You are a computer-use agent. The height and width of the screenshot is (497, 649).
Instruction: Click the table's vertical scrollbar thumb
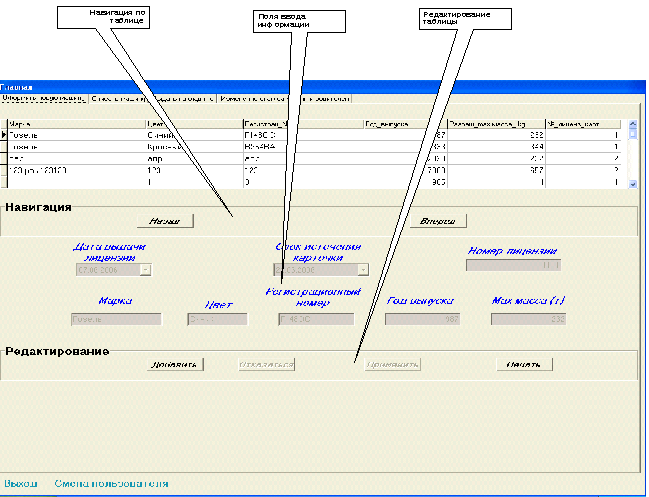pos(632,134)
